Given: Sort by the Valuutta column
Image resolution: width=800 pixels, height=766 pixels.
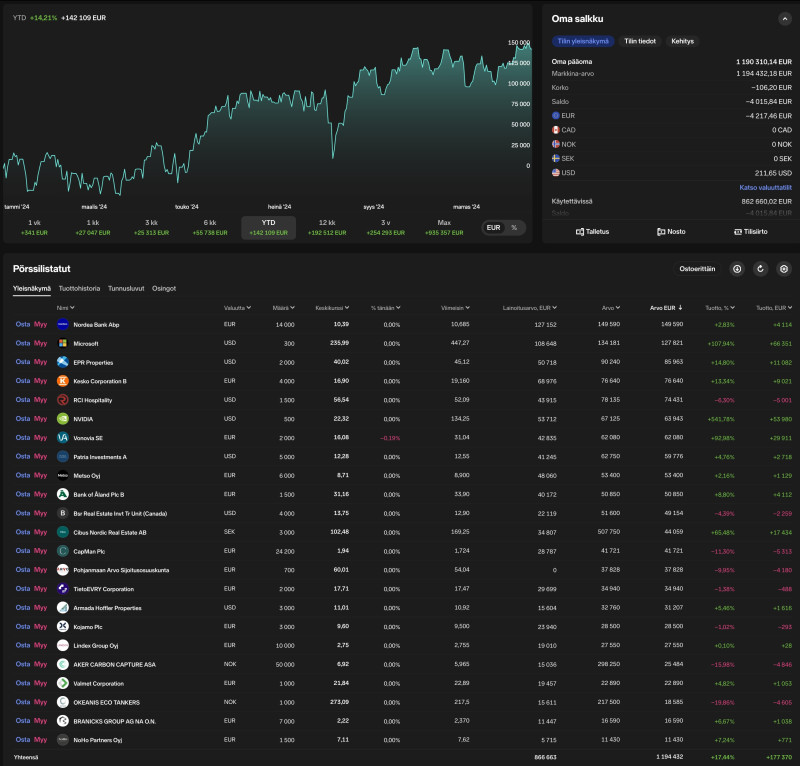Looking at the screenshot, I should coord(237,308).
